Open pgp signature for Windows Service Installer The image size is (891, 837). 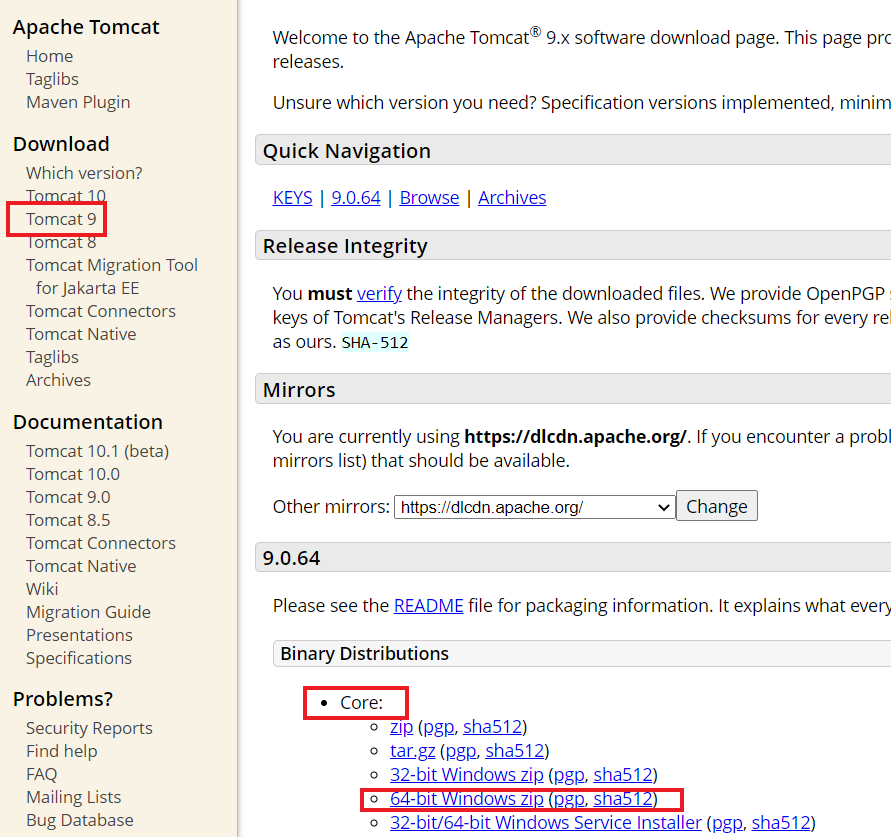point(727,823)
